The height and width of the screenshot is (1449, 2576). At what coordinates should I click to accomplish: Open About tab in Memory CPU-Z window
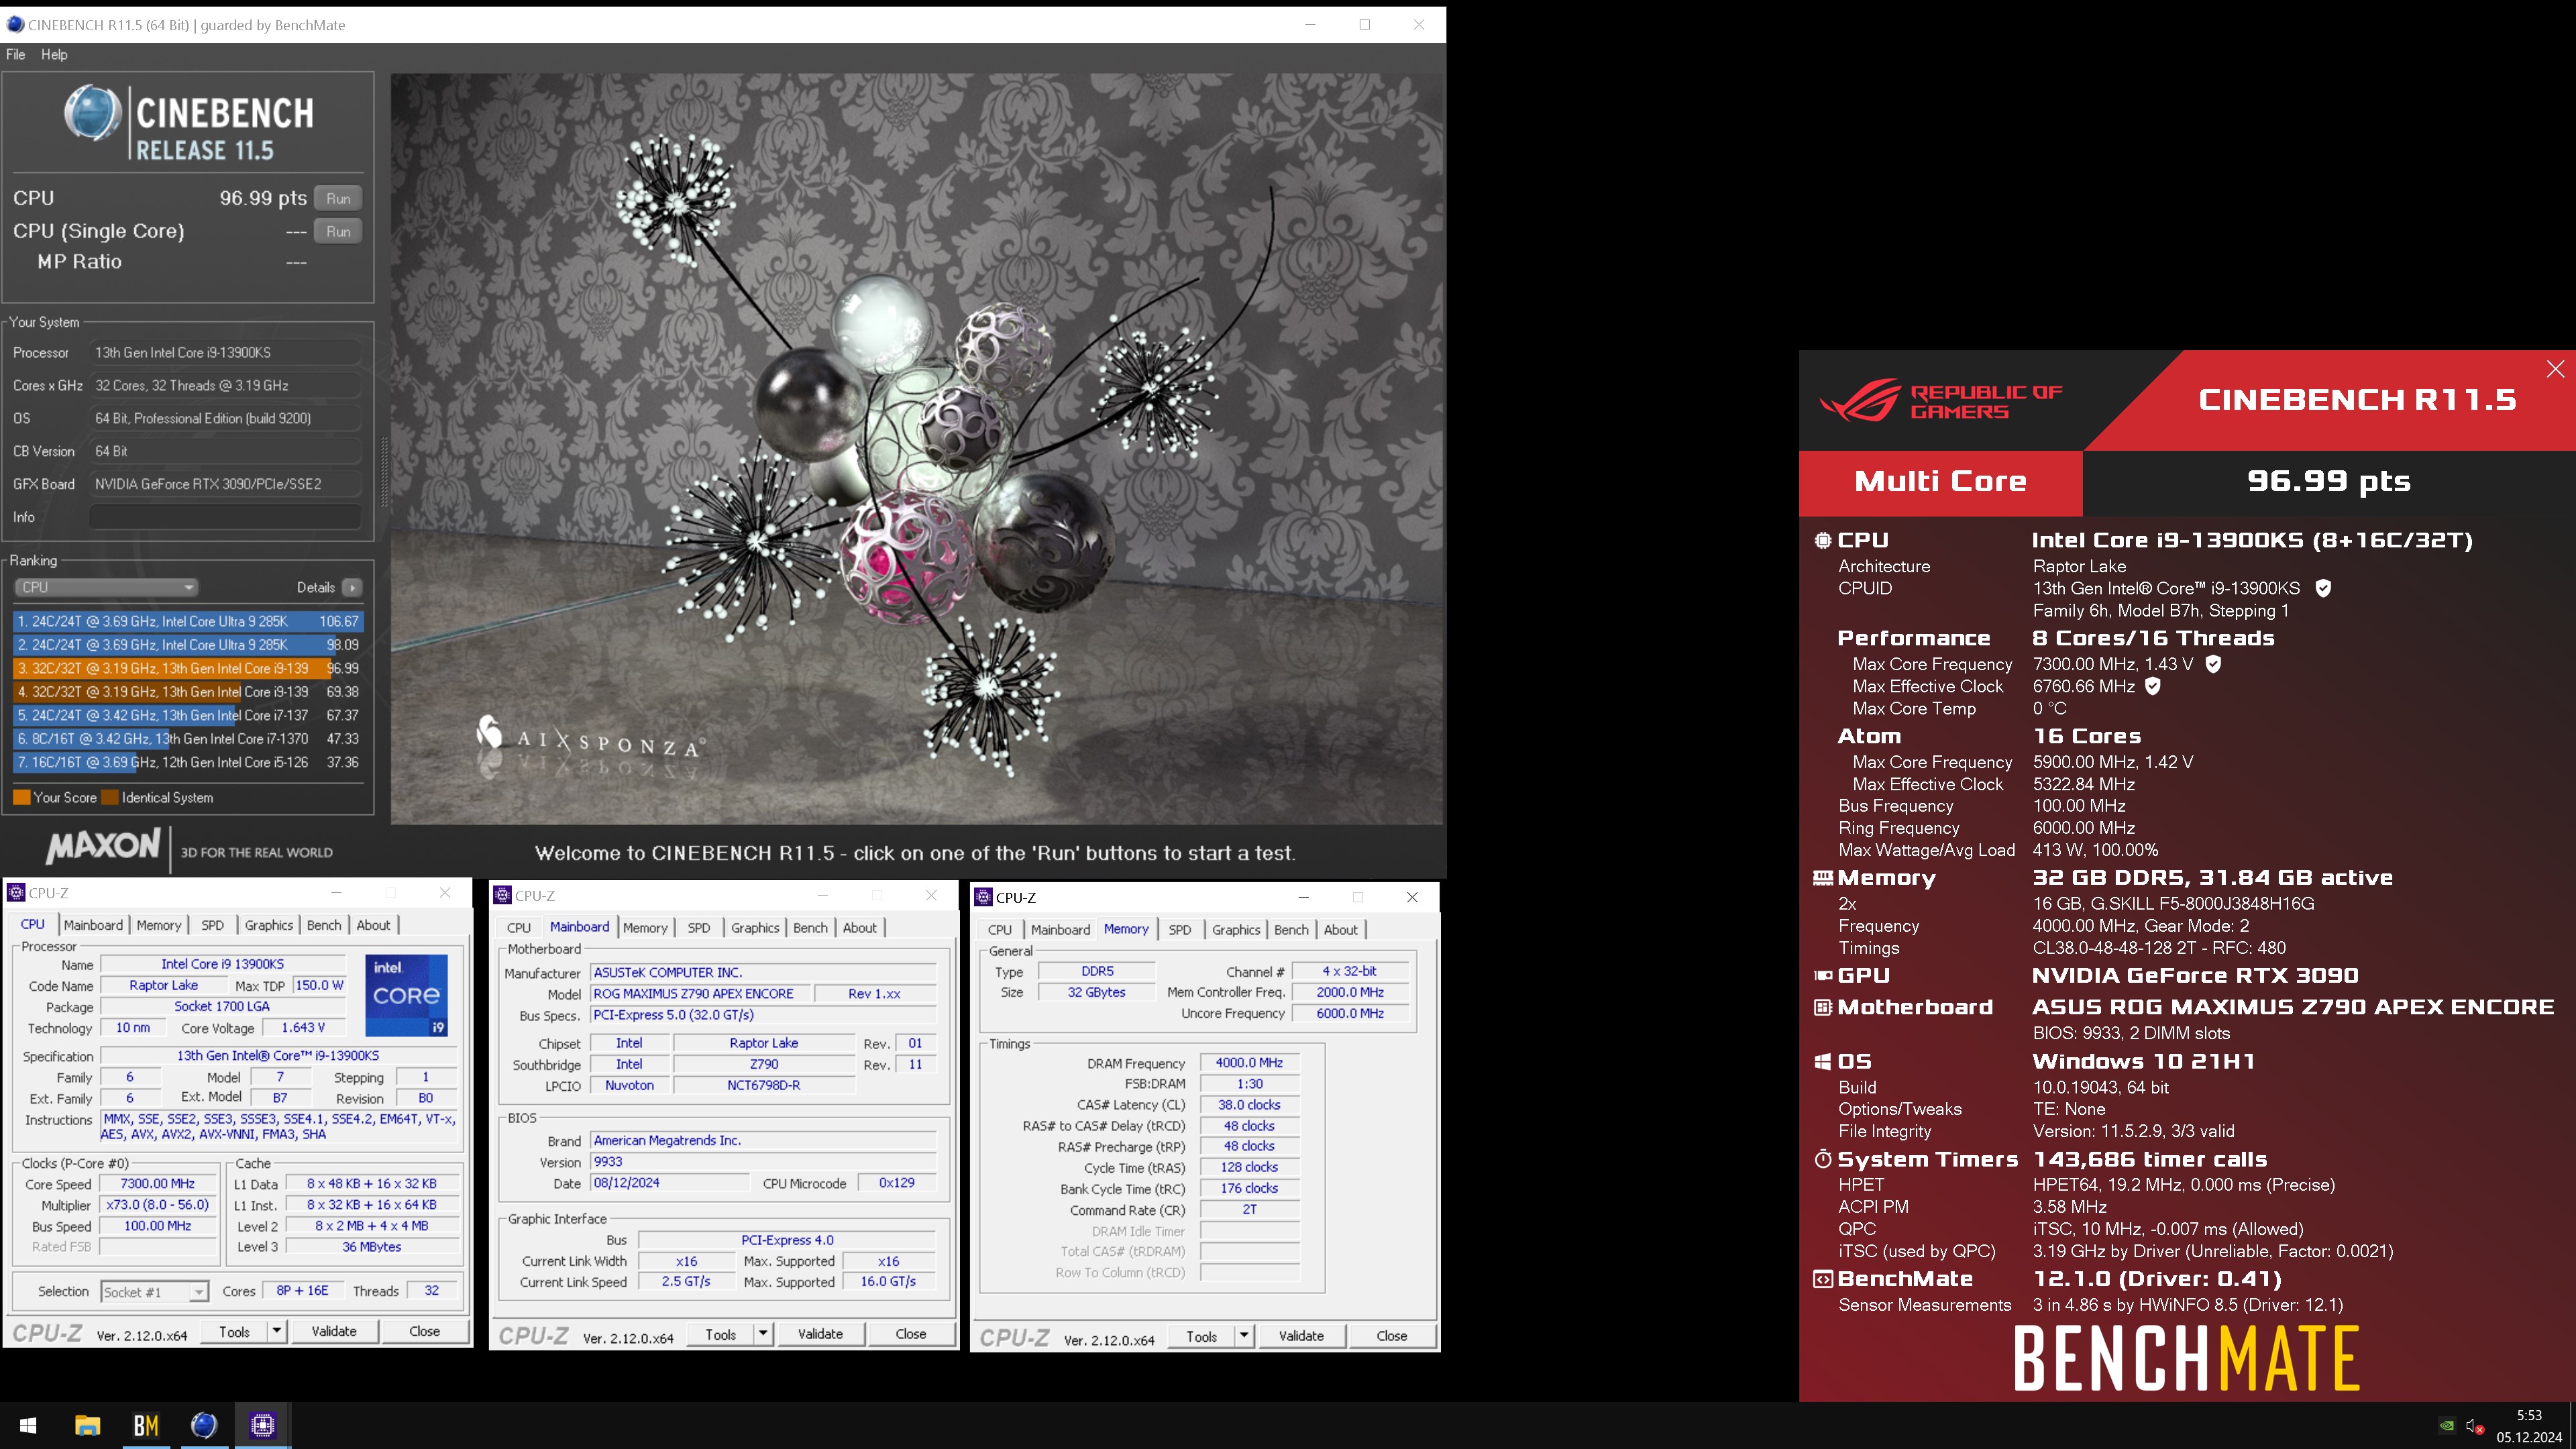[1340, 929]
